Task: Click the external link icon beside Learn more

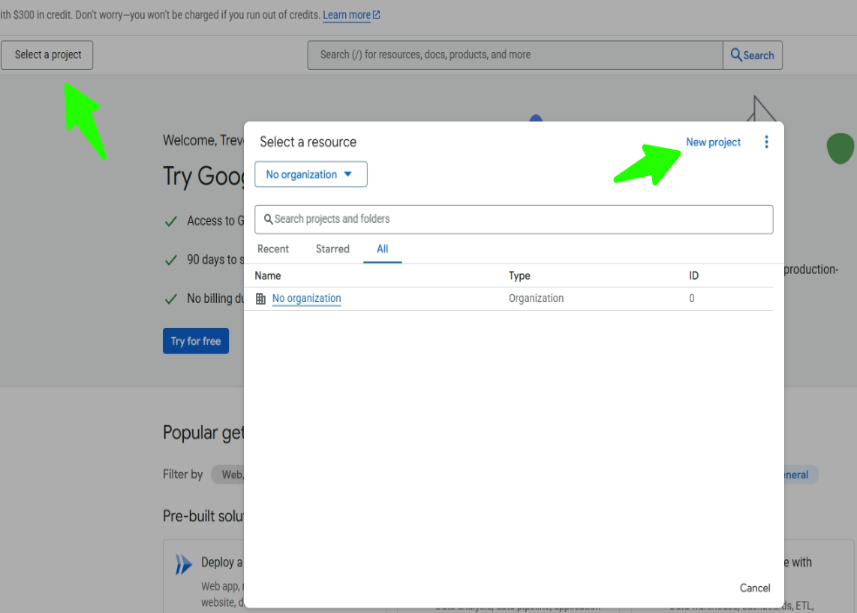Action: 376,16
